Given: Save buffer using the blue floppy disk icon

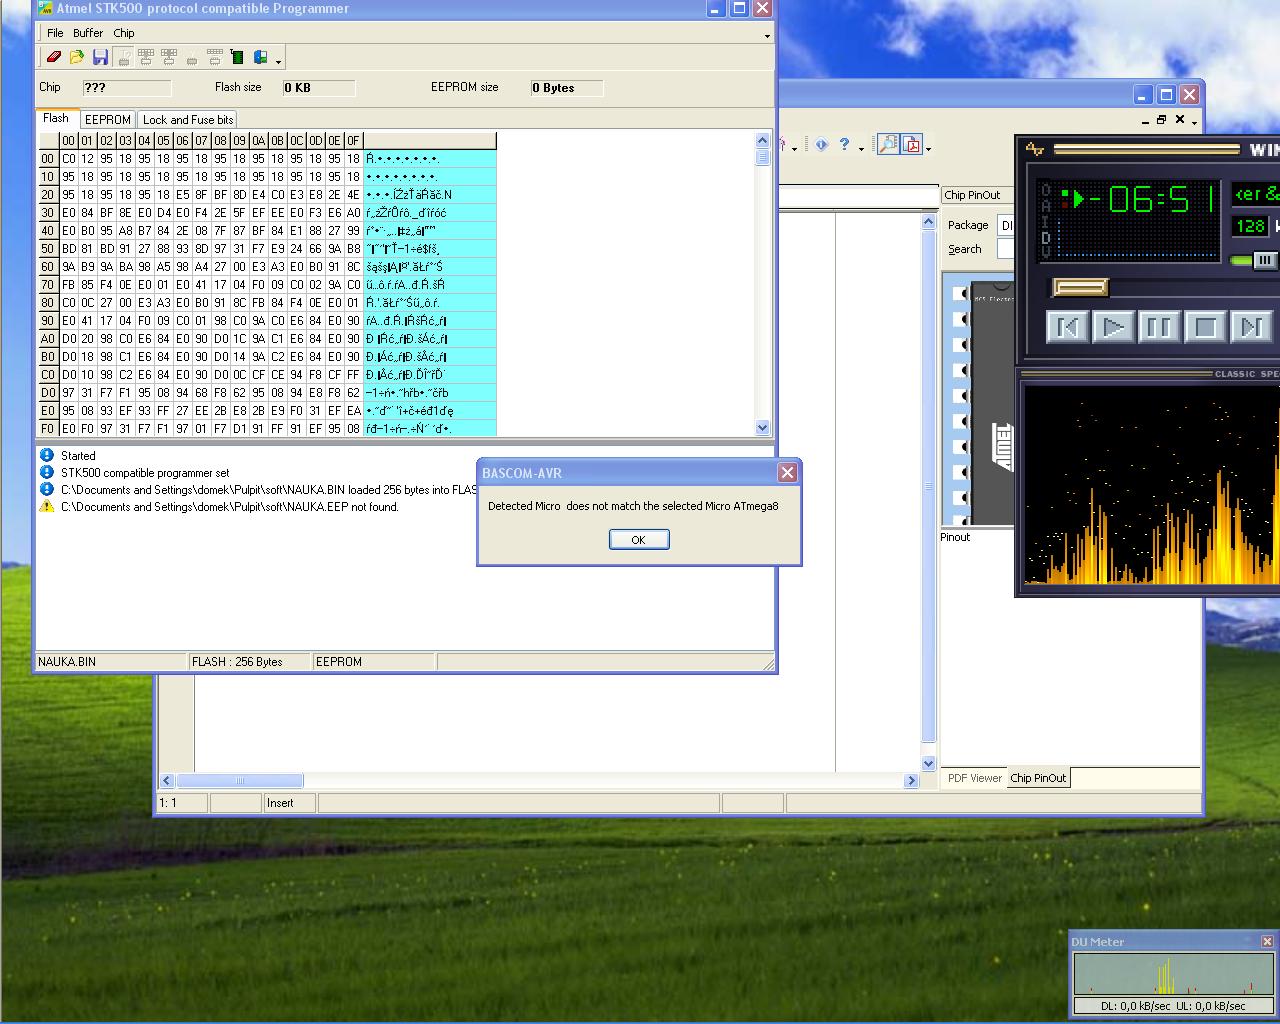Looking at the screenshot, I should click(100, 58).
